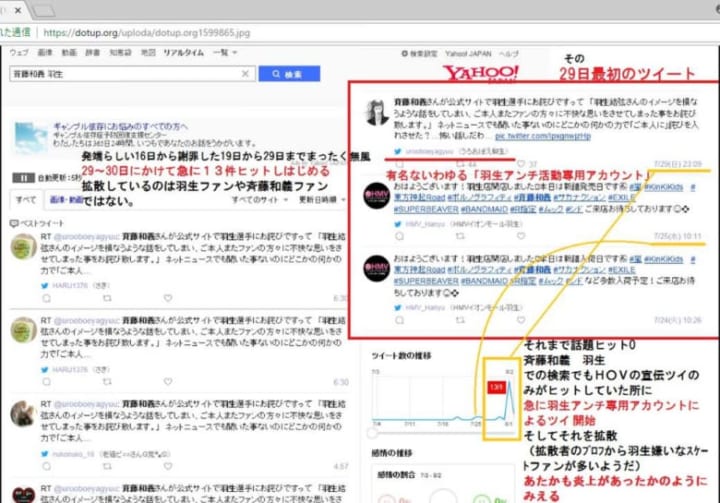720x503 pixels.
Task: Open the first tweet's green avatar thumbnail
Action: click(x=24, y=250)
